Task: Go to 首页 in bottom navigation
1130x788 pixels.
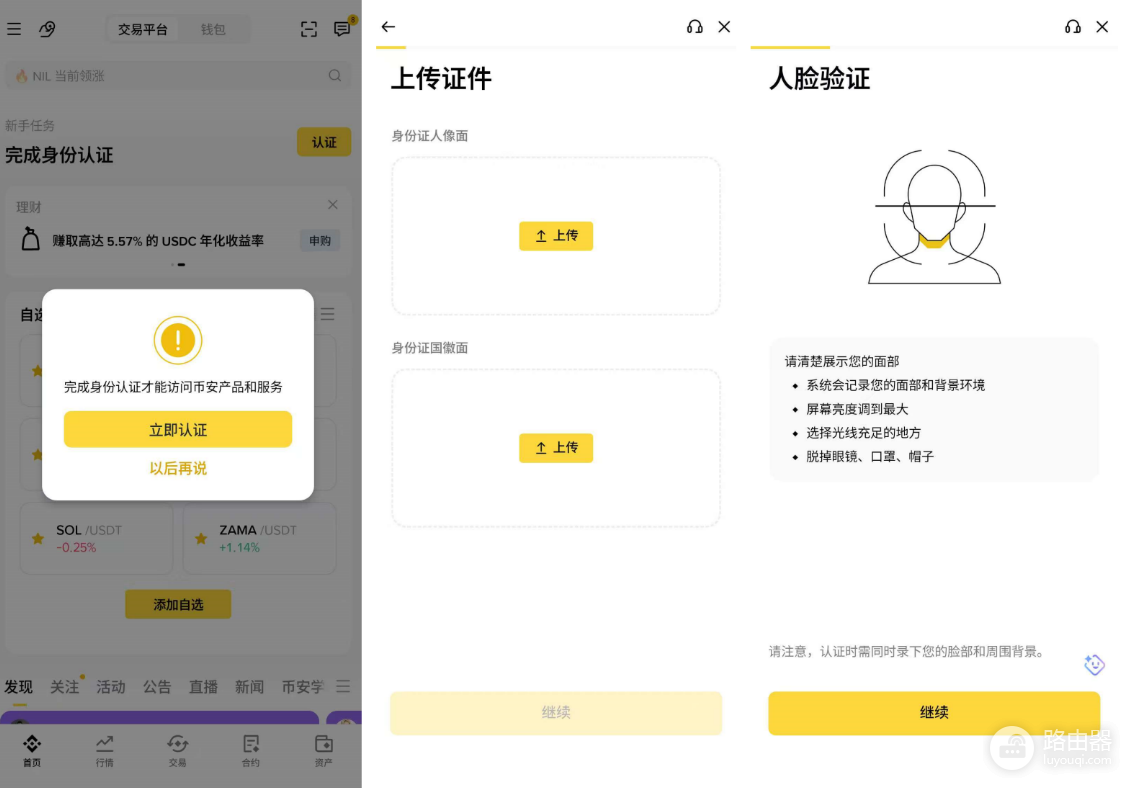Action: coord(32,751)
